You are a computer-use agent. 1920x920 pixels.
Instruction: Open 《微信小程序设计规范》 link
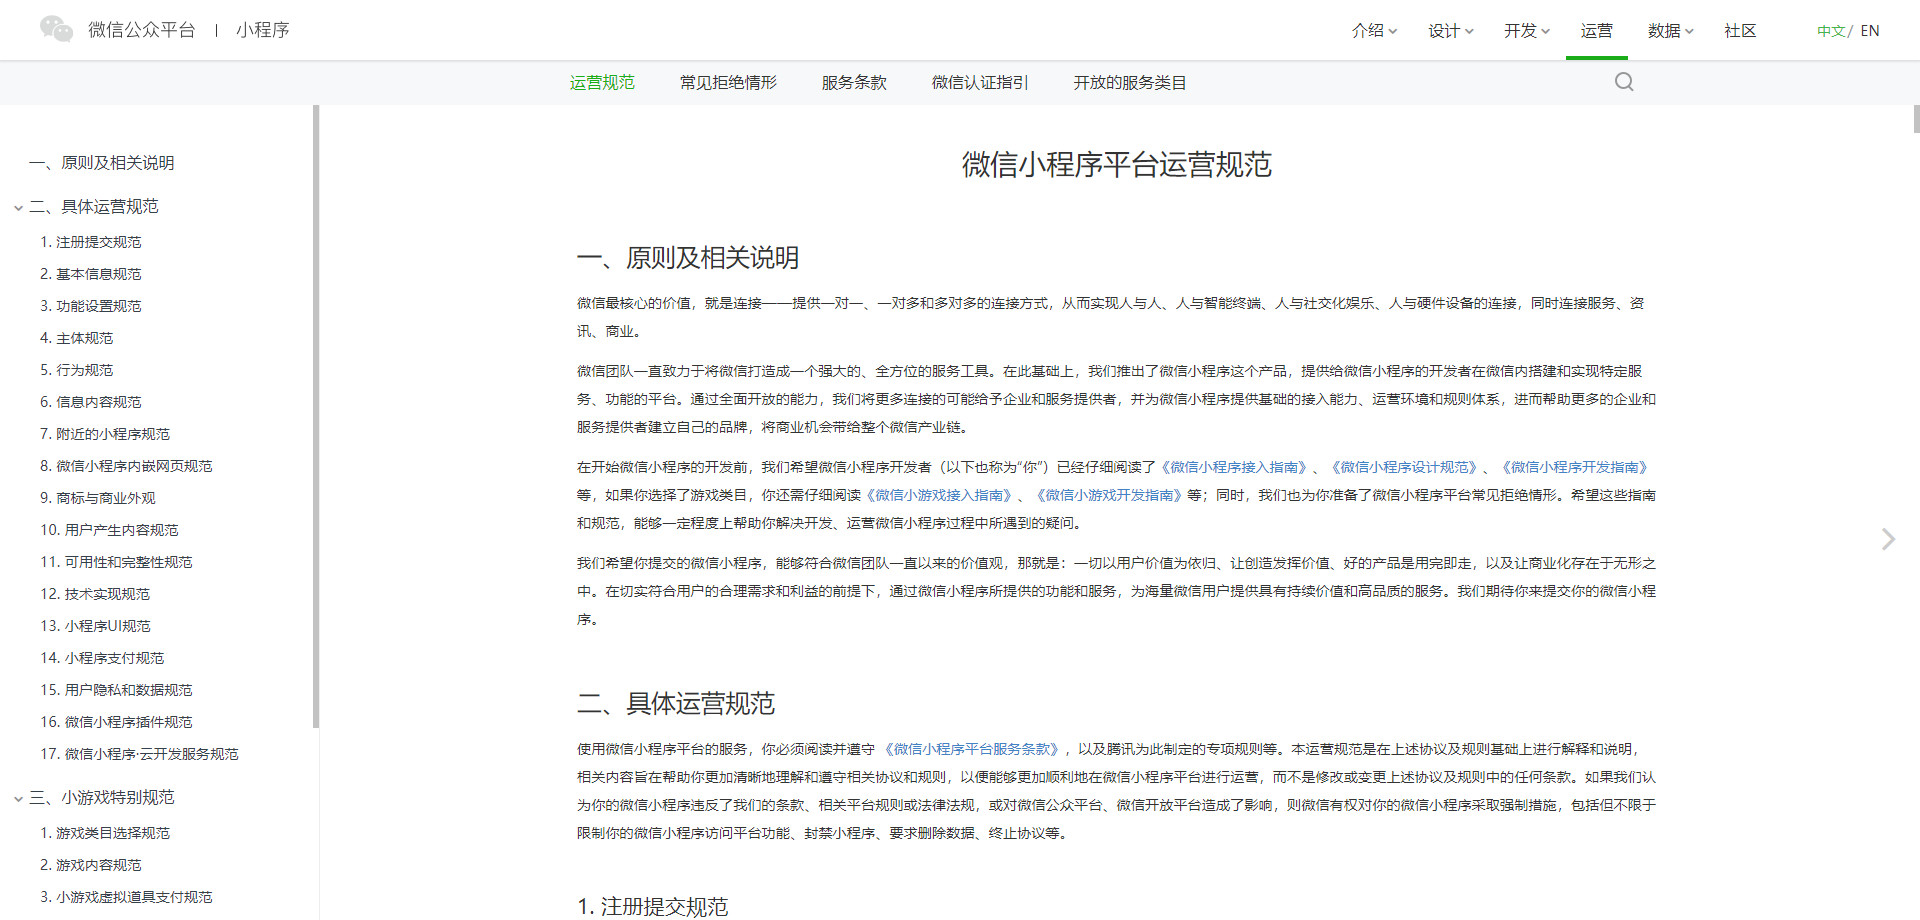[1404, 467]
